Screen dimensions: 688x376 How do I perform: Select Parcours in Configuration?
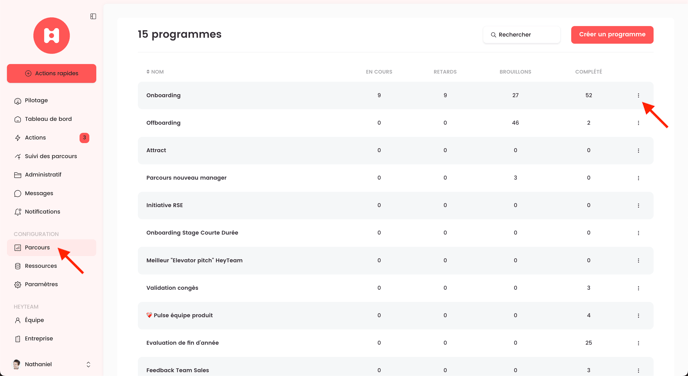(51, 247)
